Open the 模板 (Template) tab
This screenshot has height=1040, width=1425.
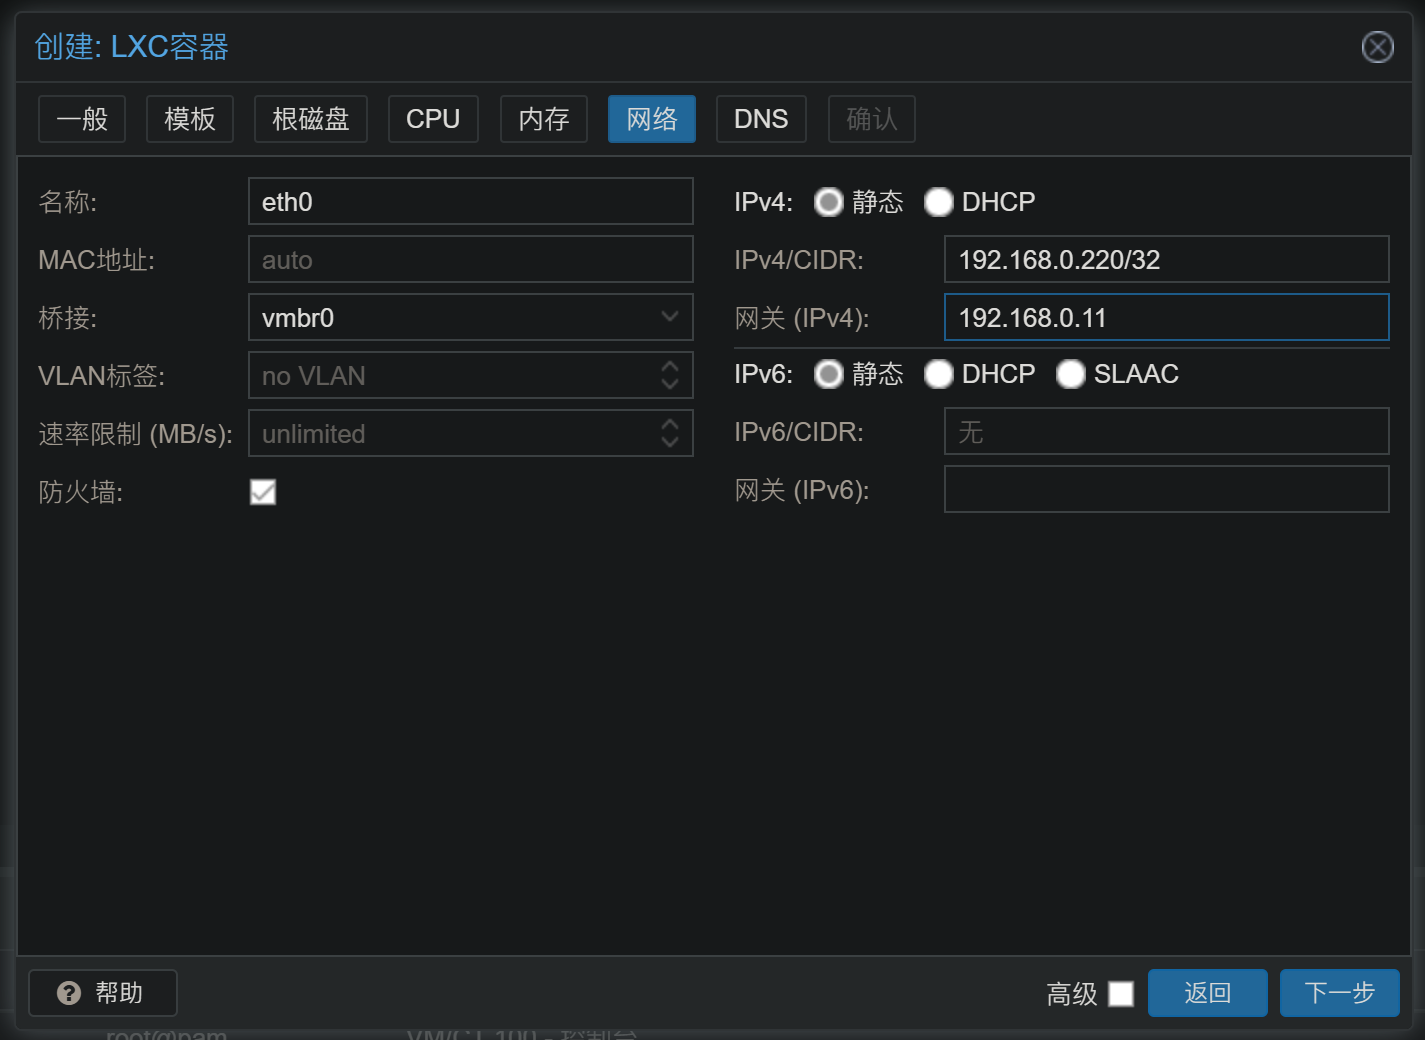pyautogui.click(x=190, y=119)
